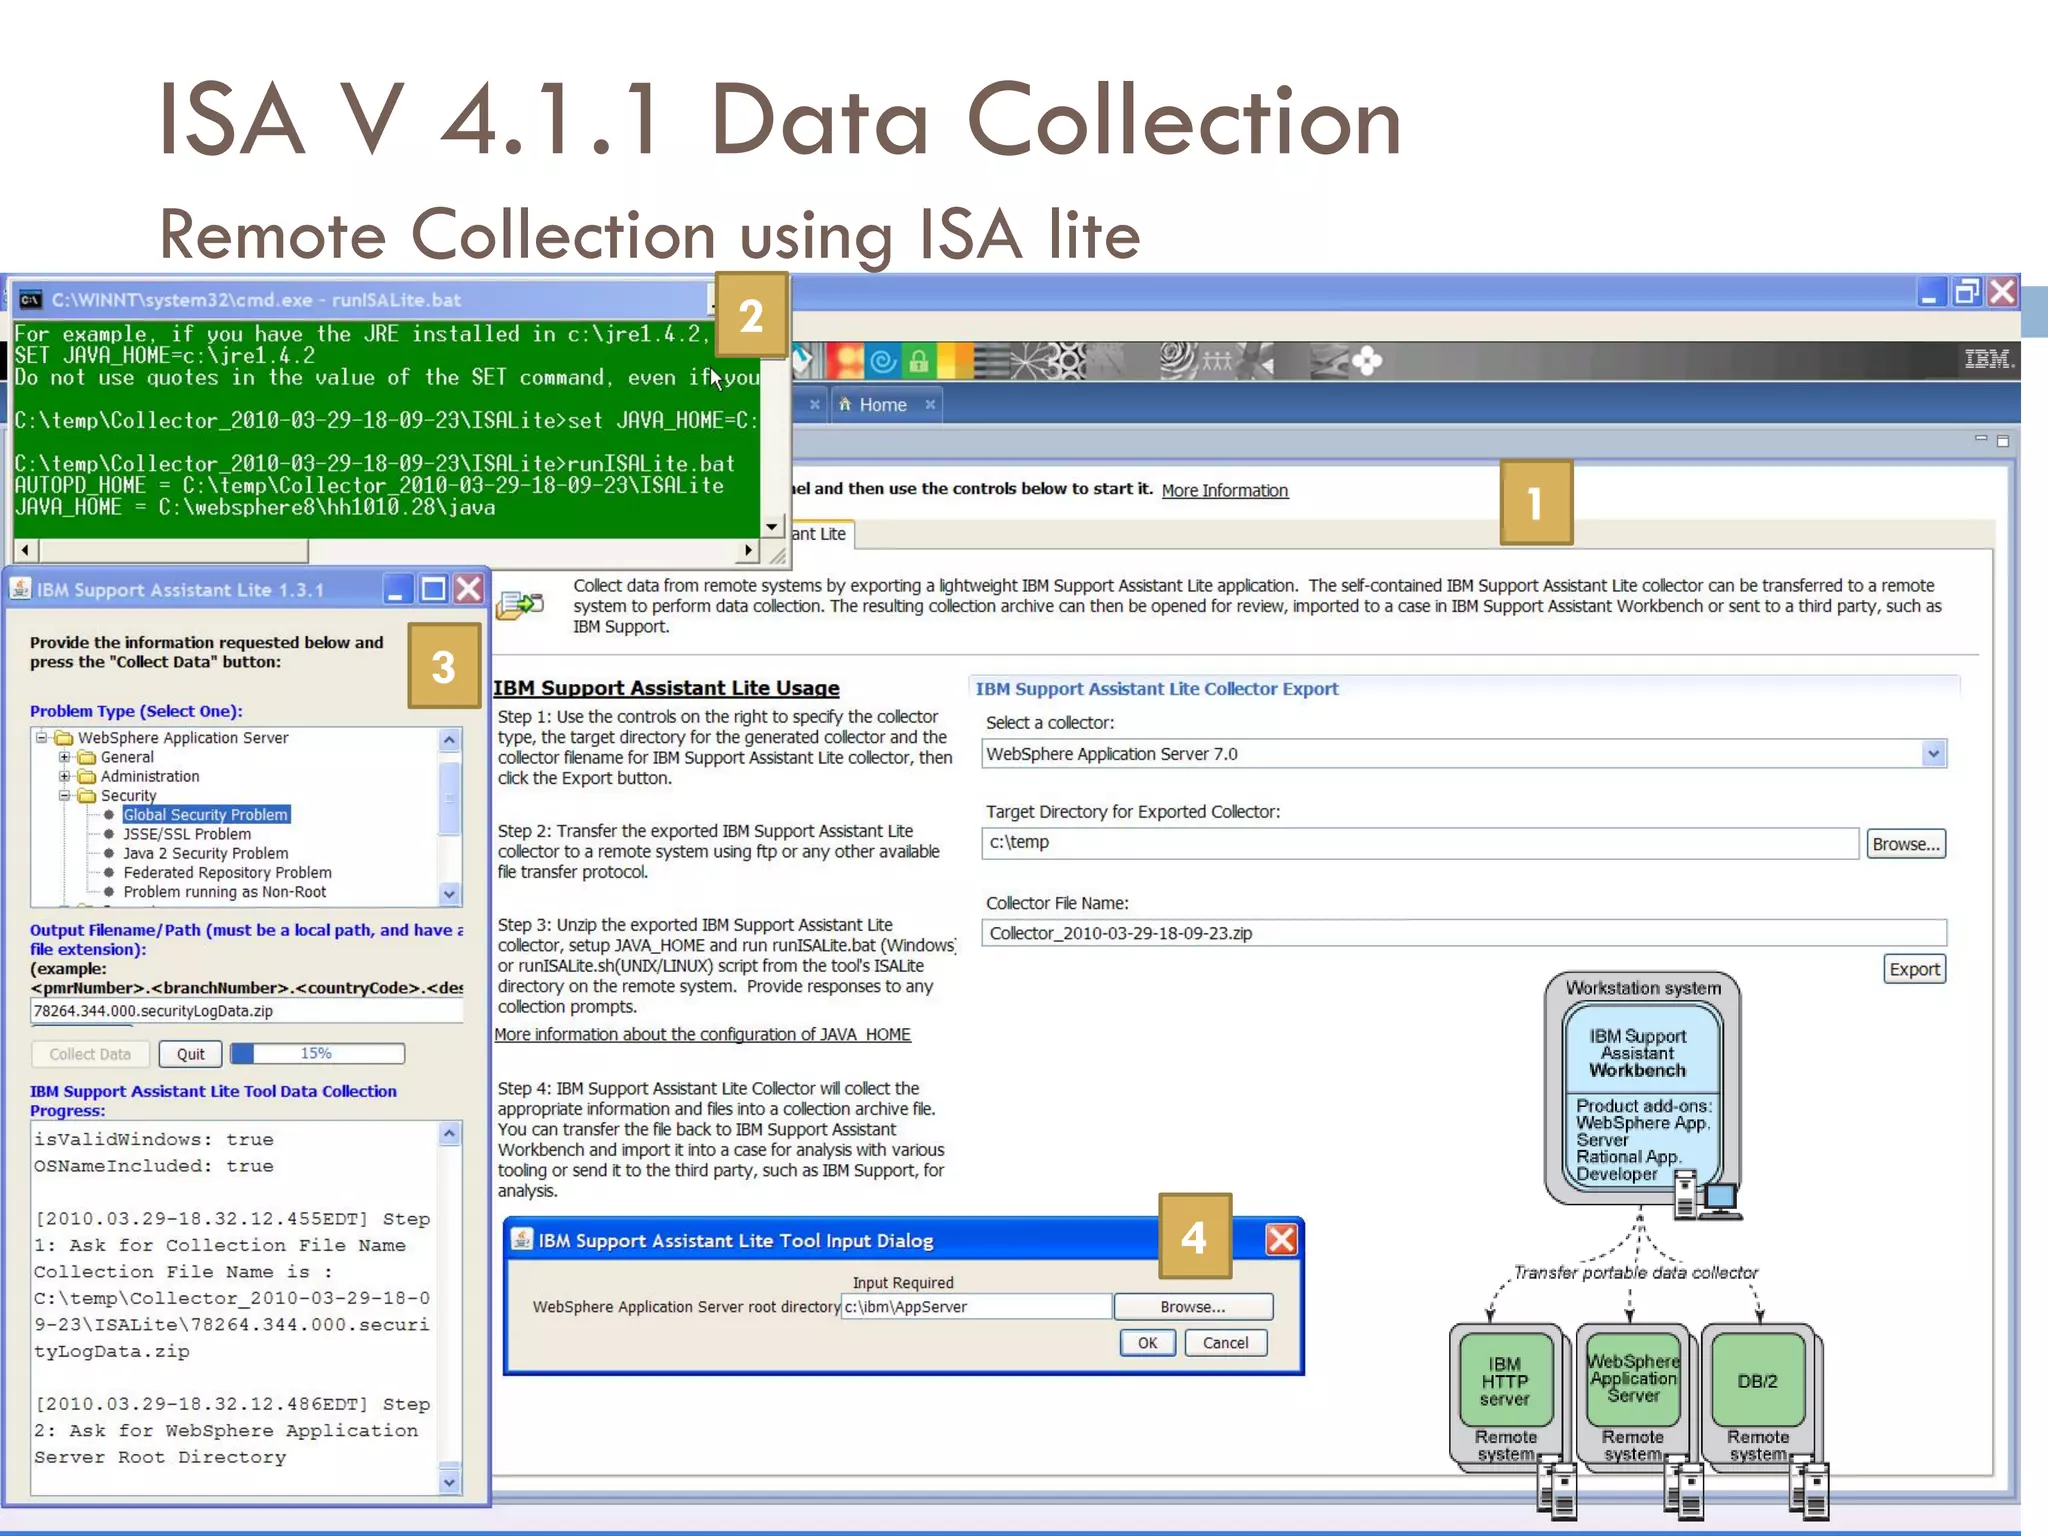Open the IBM Support Assistant Lite tab
Screen dimensions: 2048x1536
point(823,534)
